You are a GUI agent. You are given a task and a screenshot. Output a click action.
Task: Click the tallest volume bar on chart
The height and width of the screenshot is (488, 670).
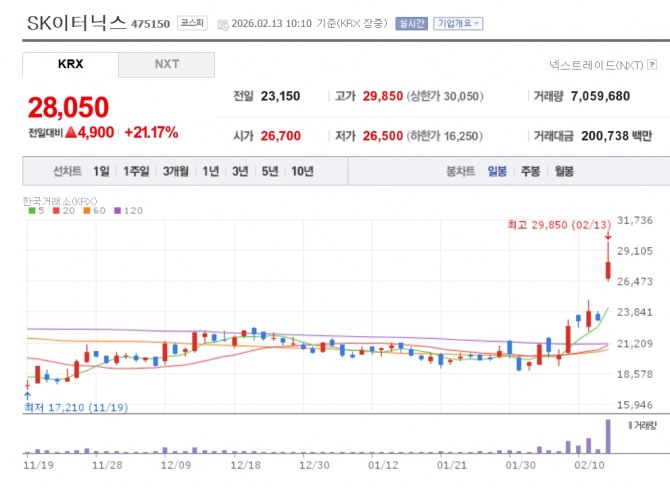608,436
